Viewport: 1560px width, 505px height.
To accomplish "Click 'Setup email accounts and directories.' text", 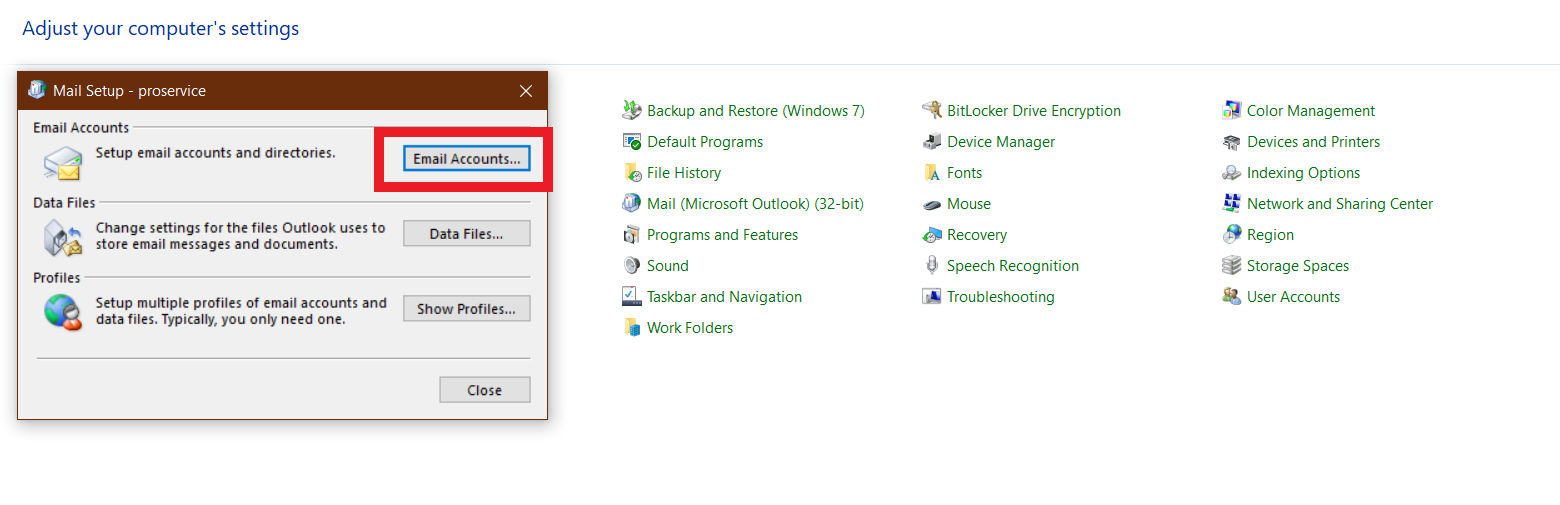I will click(215, 153).
